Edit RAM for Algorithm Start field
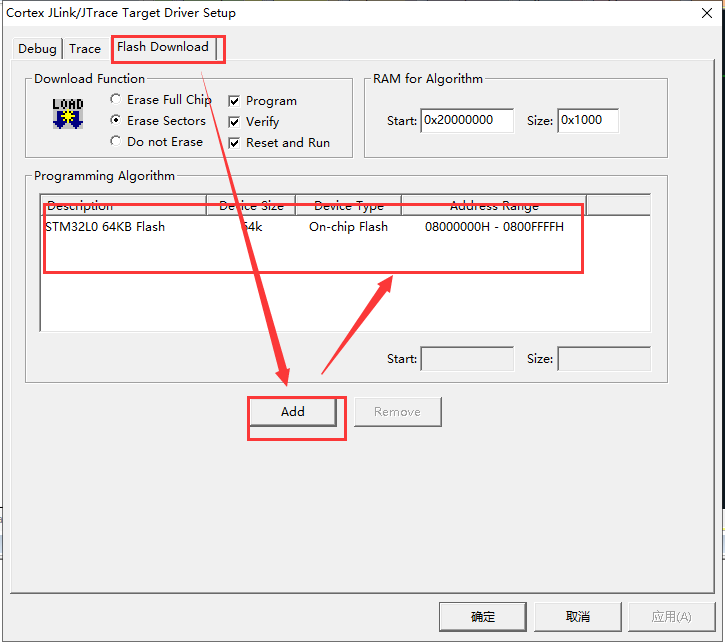 [x=467, y=121]
